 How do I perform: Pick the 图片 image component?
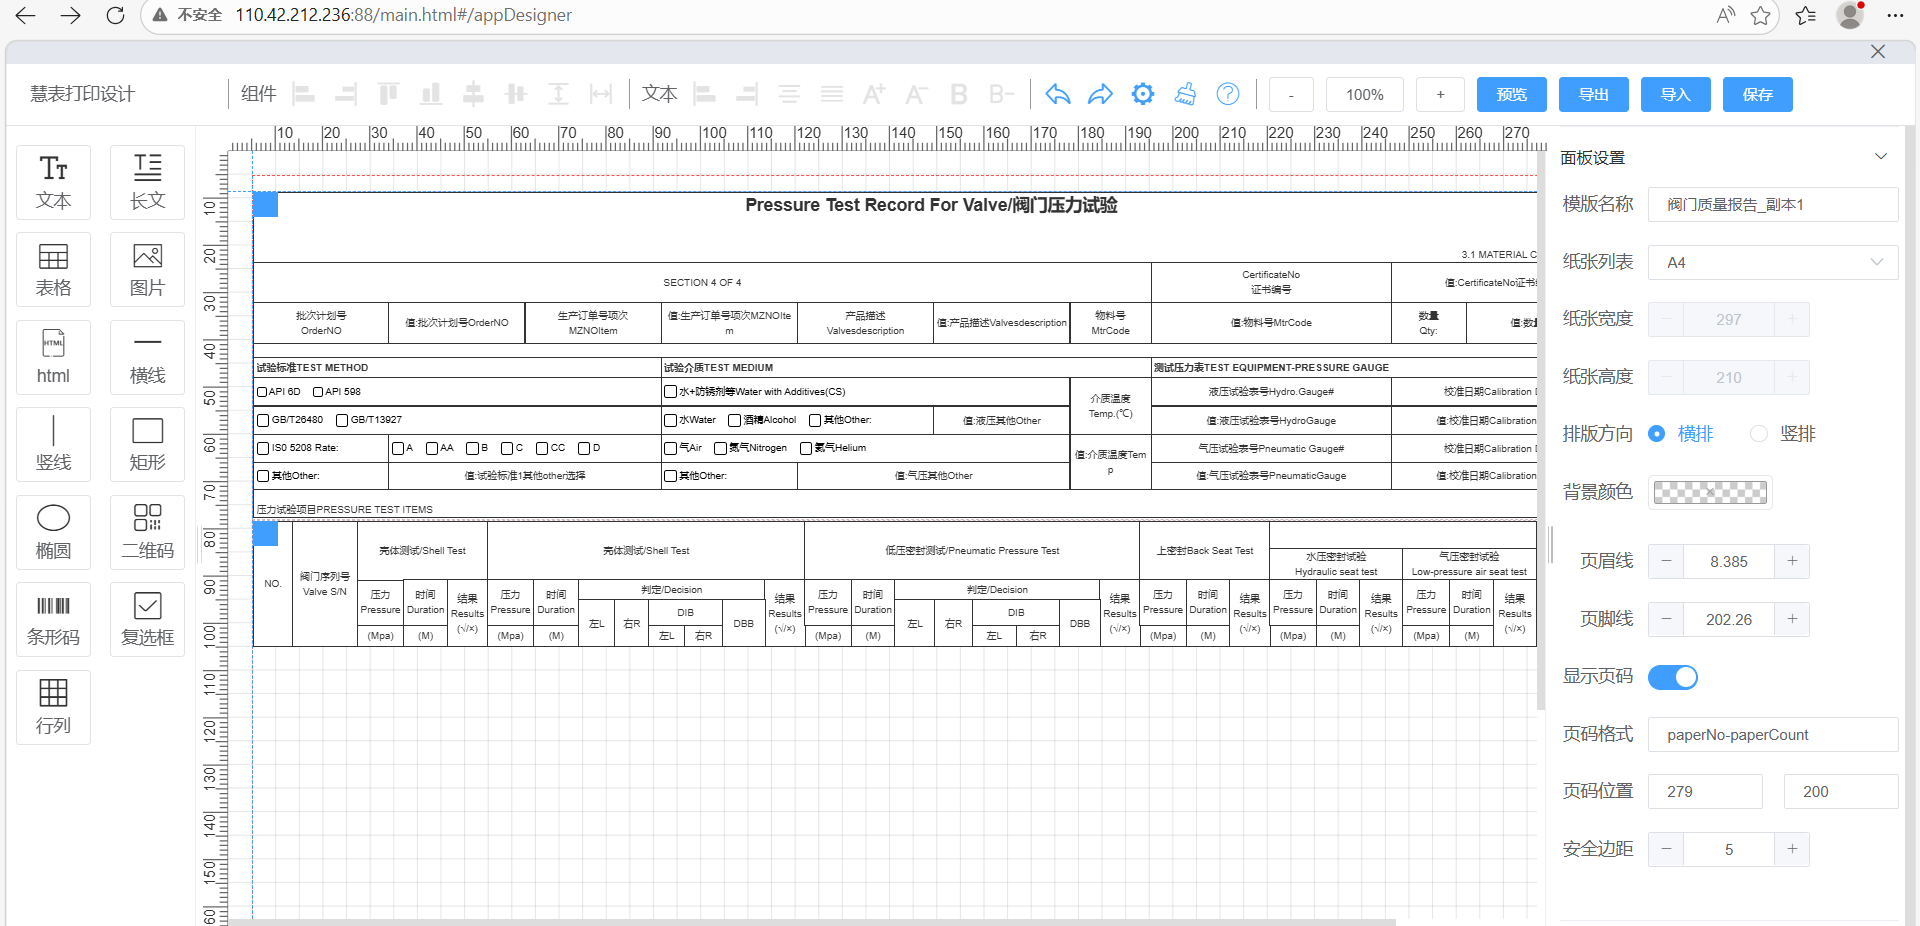pyautogui.click(x=147, y=269)
